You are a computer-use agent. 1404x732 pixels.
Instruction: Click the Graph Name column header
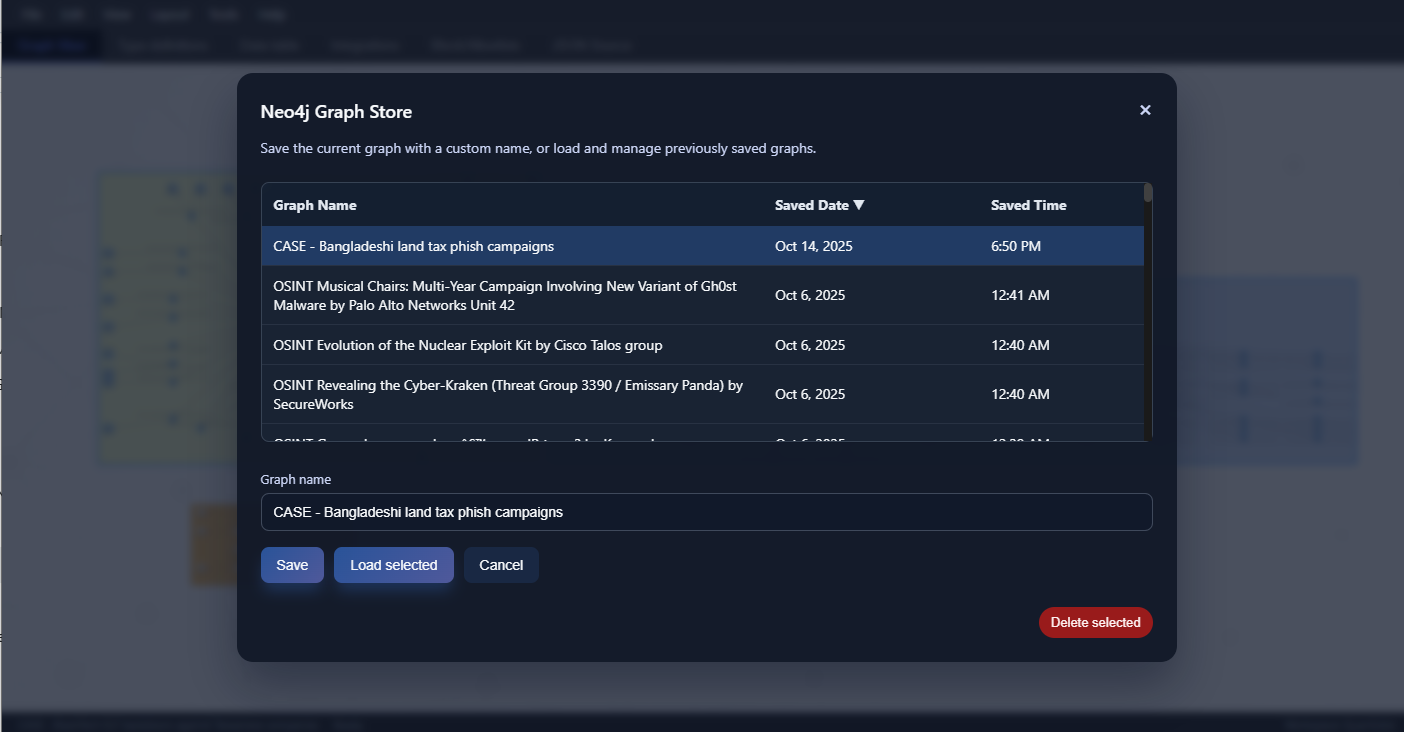[x=315, y=205]
